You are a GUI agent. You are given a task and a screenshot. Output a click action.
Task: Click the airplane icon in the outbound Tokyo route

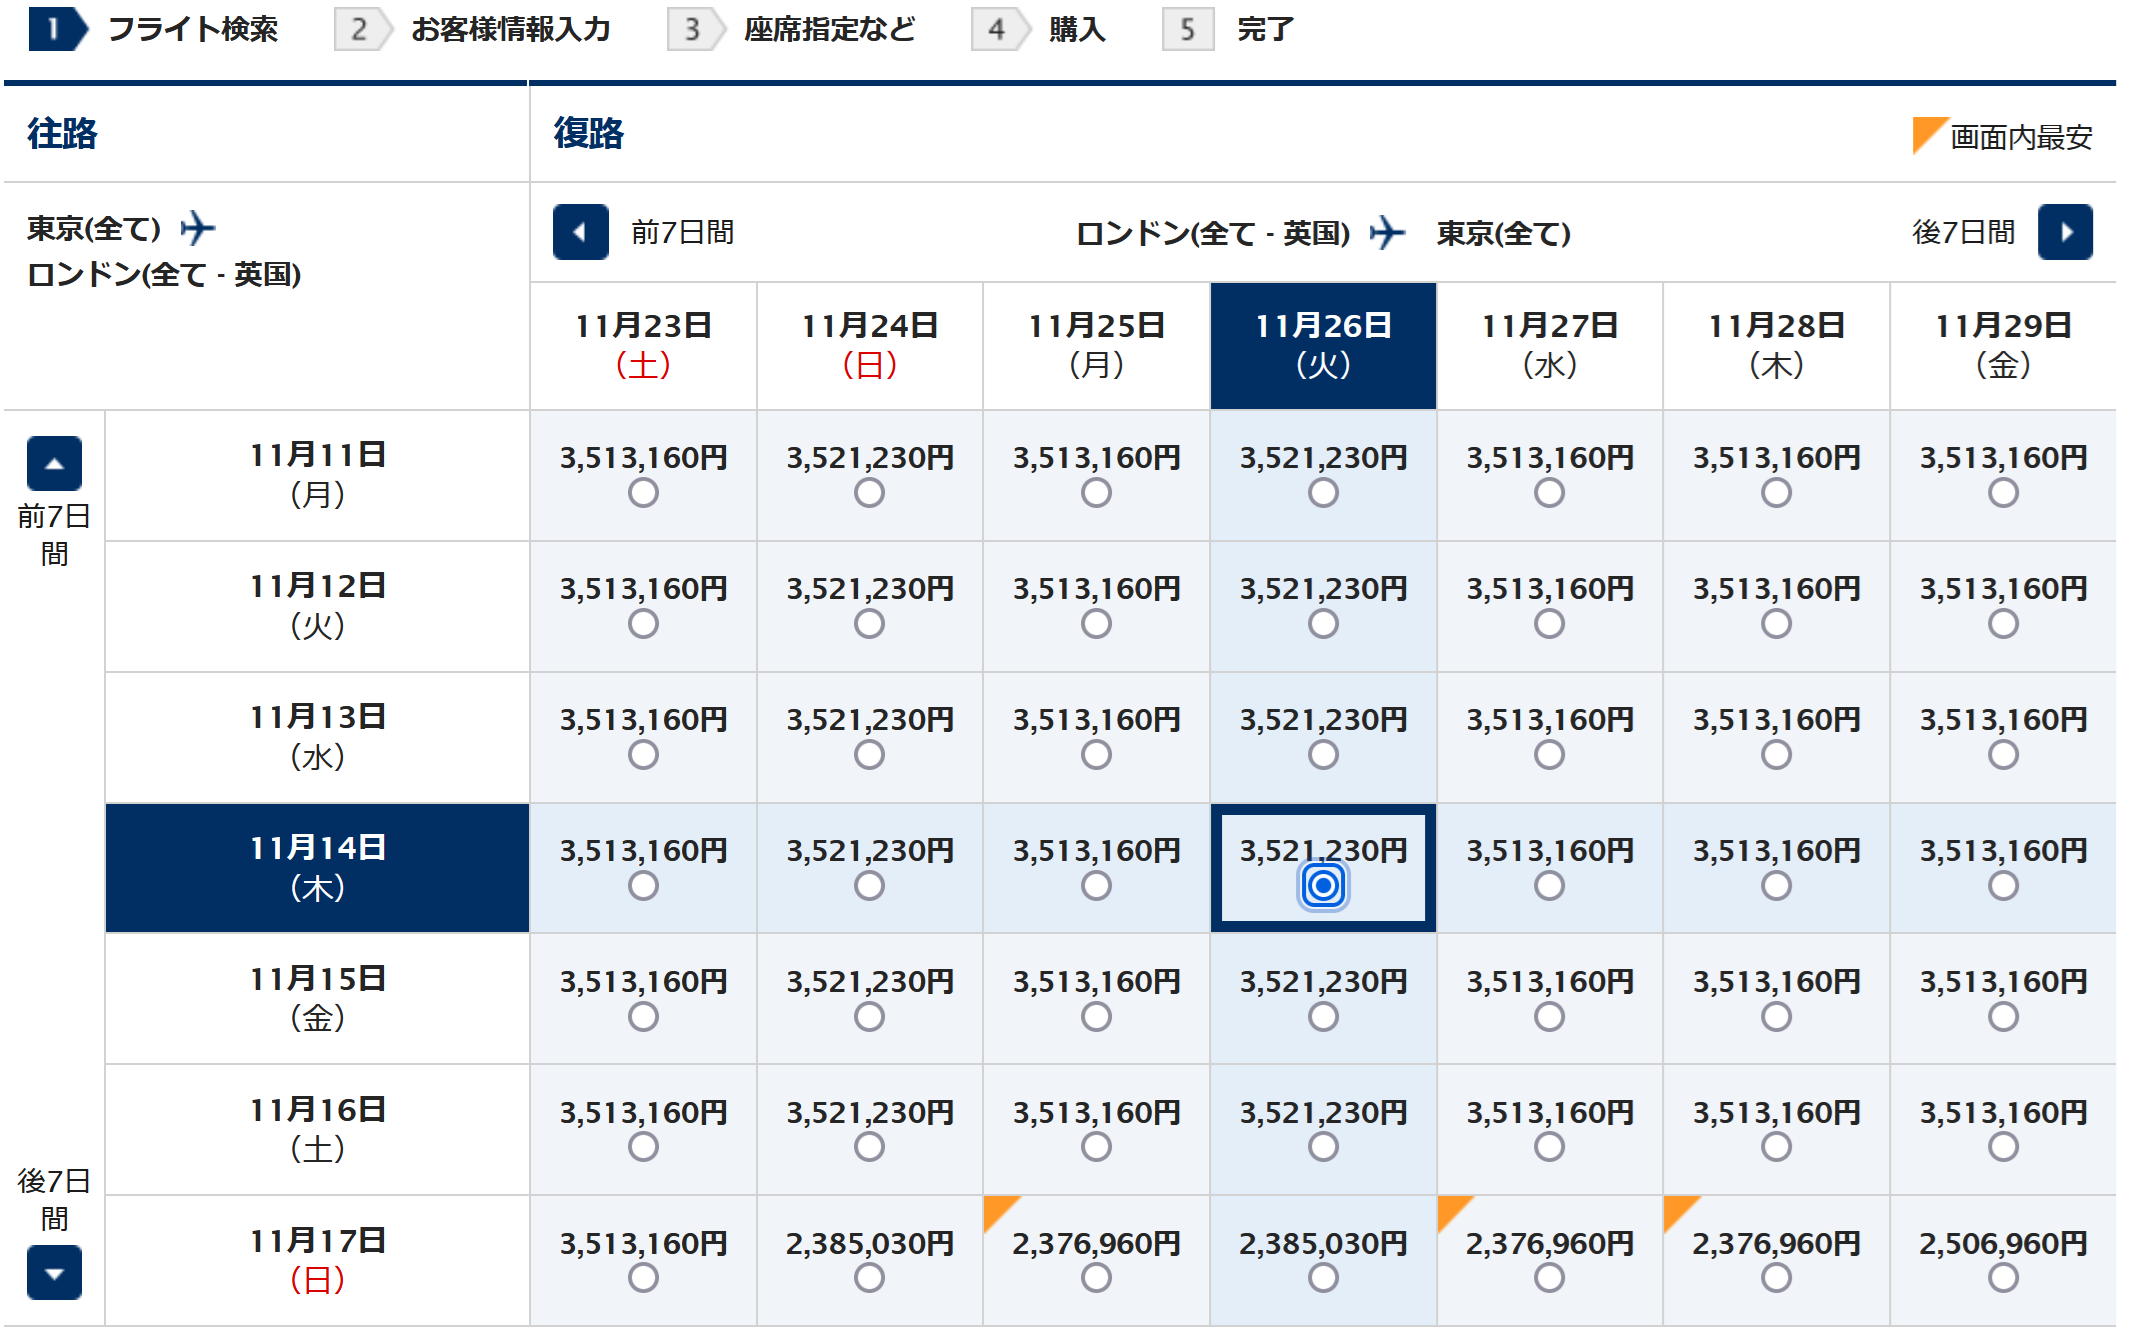click(x=198, y=228)
